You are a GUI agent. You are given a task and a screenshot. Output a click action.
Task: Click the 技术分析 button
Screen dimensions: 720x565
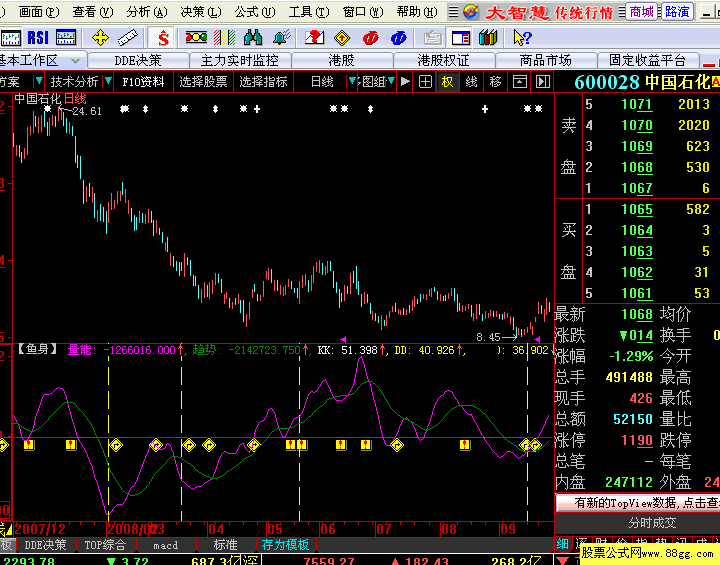coord(74,82)
